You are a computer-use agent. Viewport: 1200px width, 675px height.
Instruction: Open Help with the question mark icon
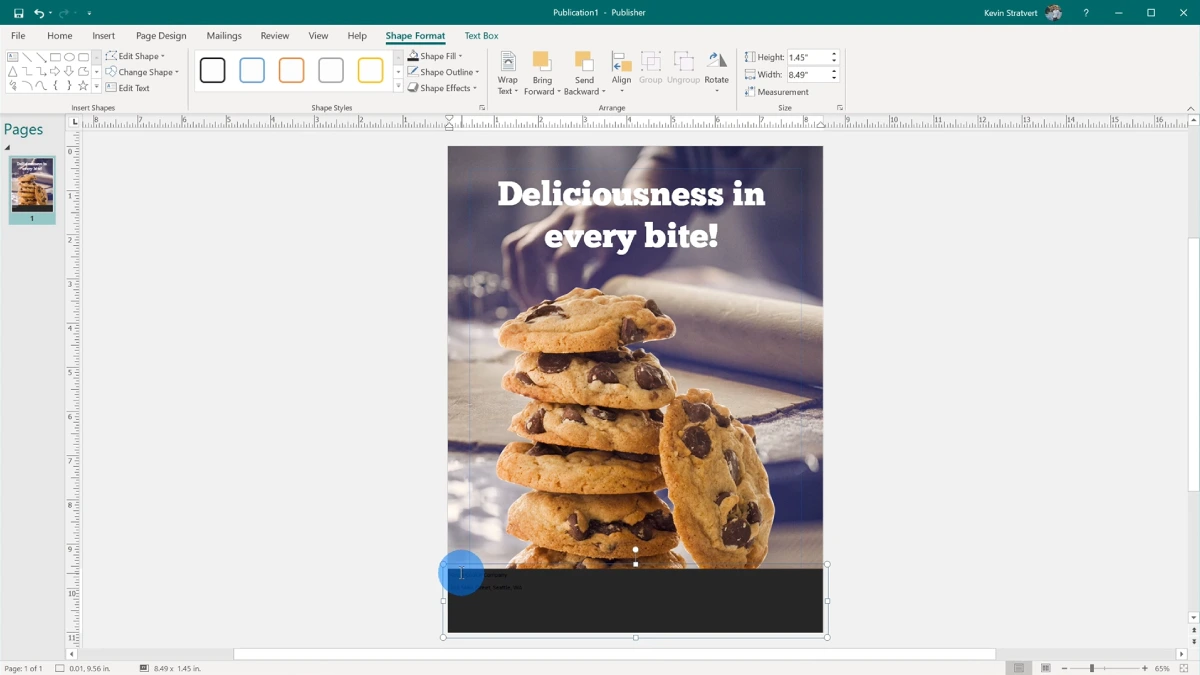tap(1086, 13)
